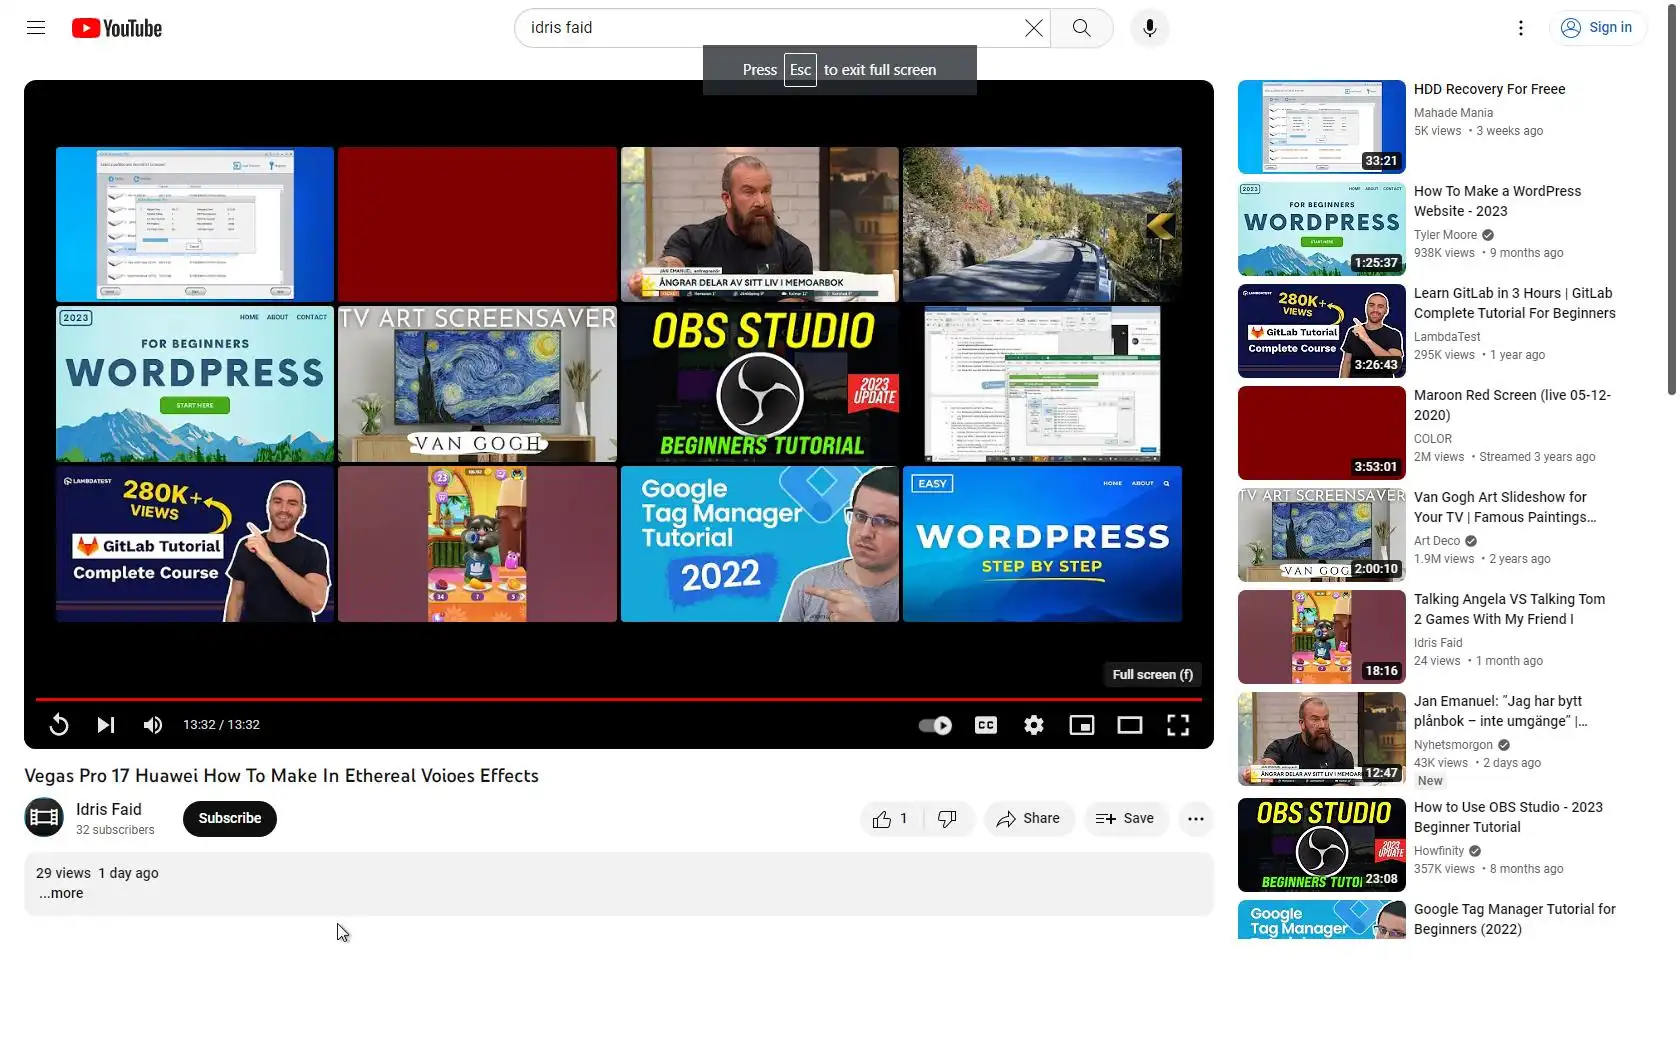Open HDD Recovery For Freee sidebar thumbnail

[1322, 127]
